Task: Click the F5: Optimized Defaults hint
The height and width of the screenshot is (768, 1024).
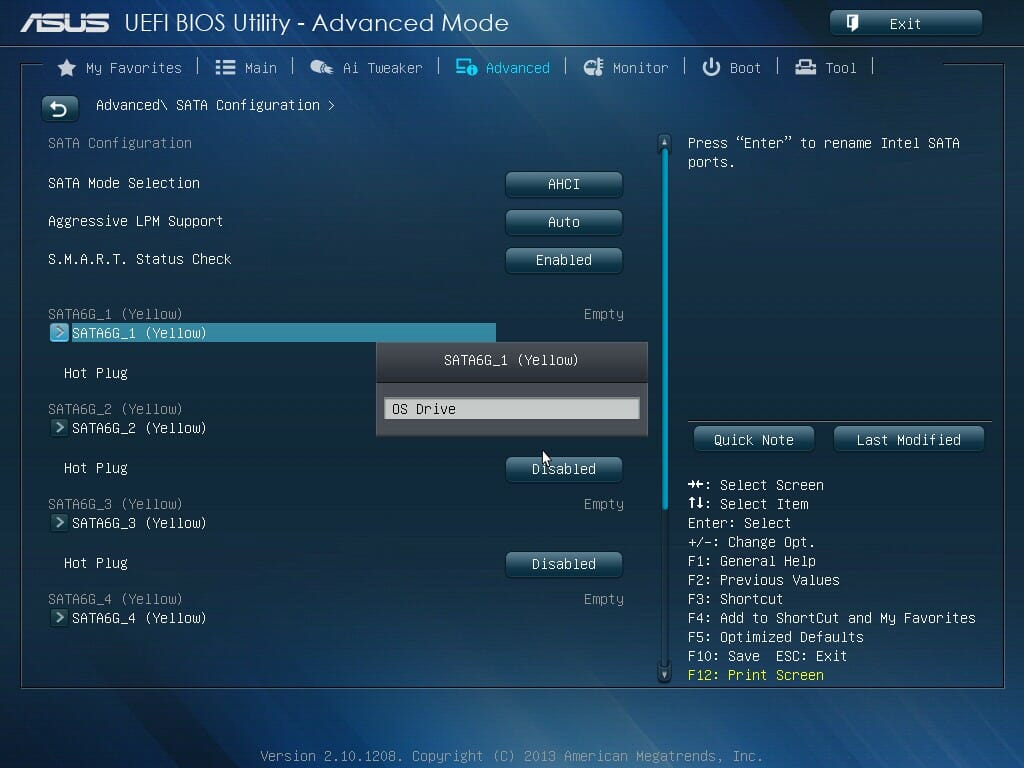Action: (776, 637)
